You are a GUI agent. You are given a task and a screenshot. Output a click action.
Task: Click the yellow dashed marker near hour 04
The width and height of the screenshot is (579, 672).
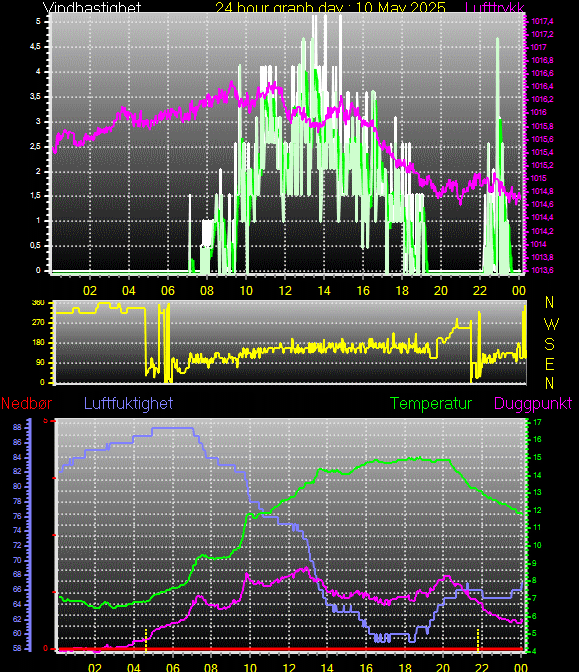146,639
